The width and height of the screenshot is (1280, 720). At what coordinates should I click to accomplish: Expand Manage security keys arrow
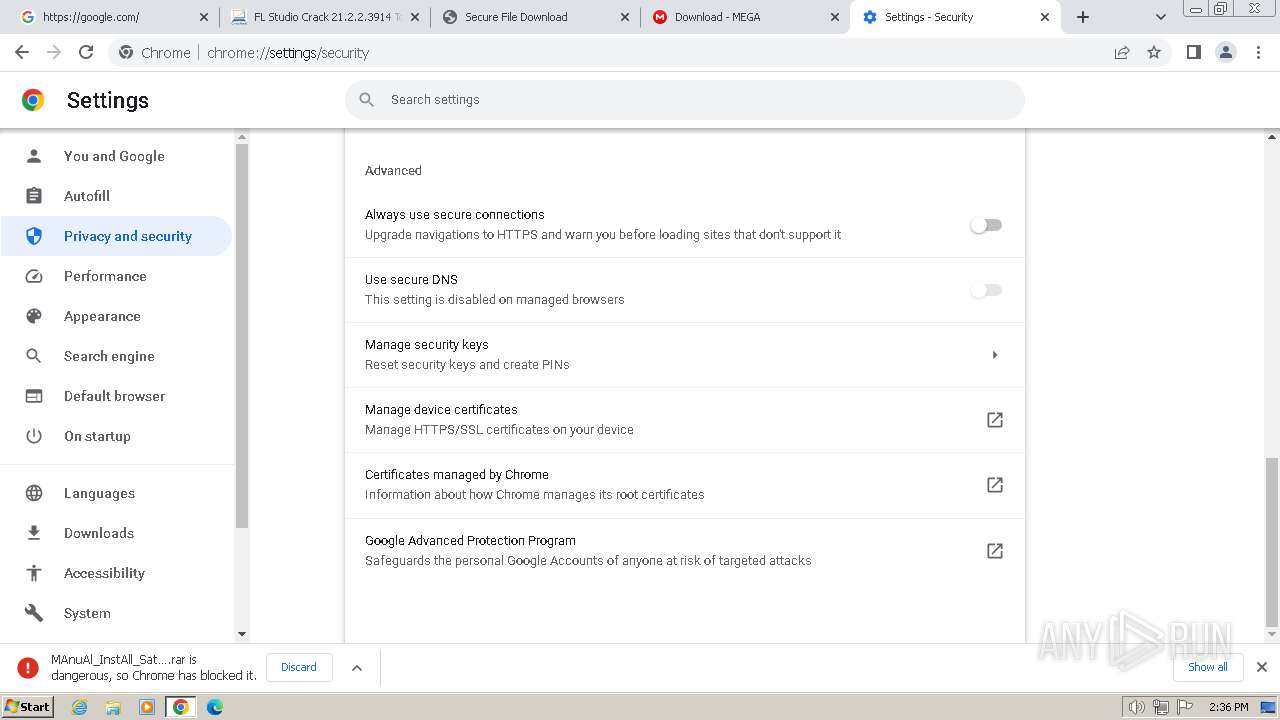click(x=995, y=355)
